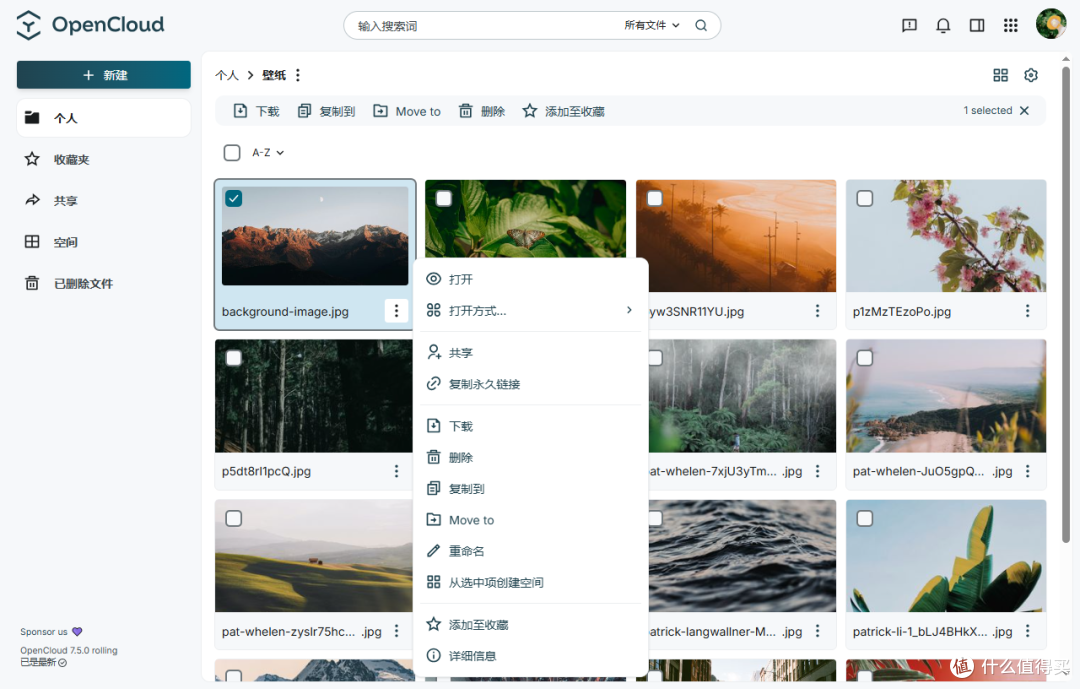This screenshot has width=1080, height=689.
Task: Switch view mode with tiles icon
Action: pos(1001,75)
